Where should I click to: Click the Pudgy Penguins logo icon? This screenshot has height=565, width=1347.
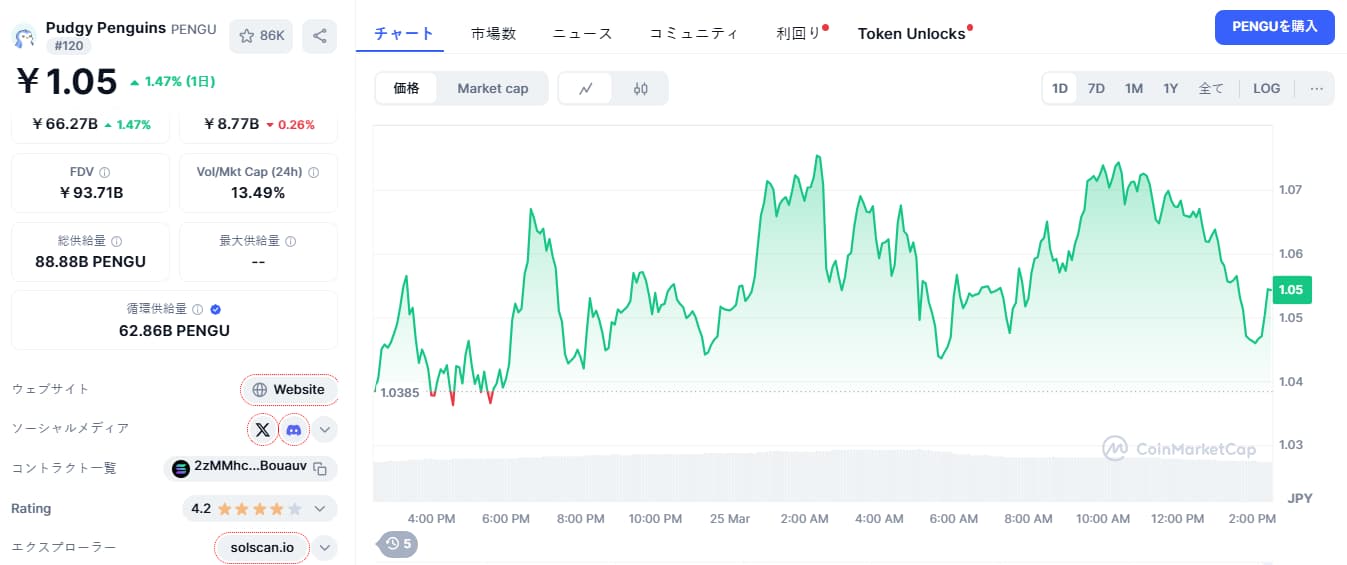click(x=23, y=37)
